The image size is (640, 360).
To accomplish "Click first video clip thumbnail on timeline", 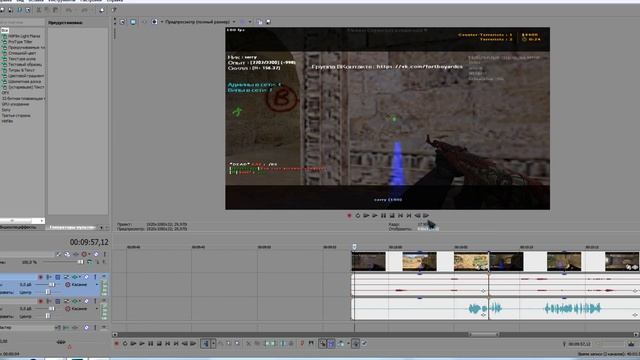I will 369,262.
